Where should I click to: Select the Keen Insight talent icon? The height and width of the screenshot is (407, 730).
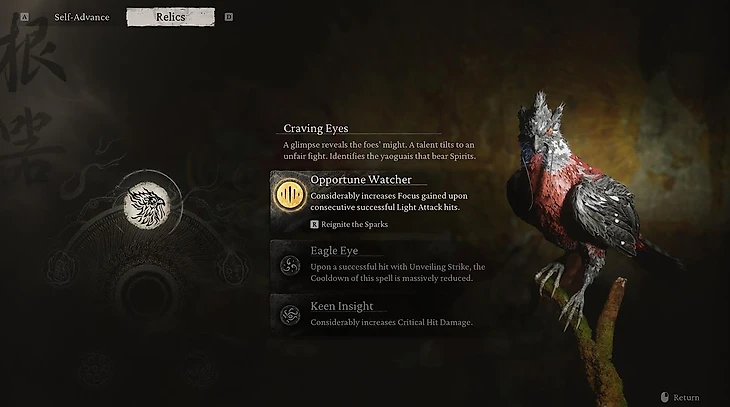[x=290, y=315]
